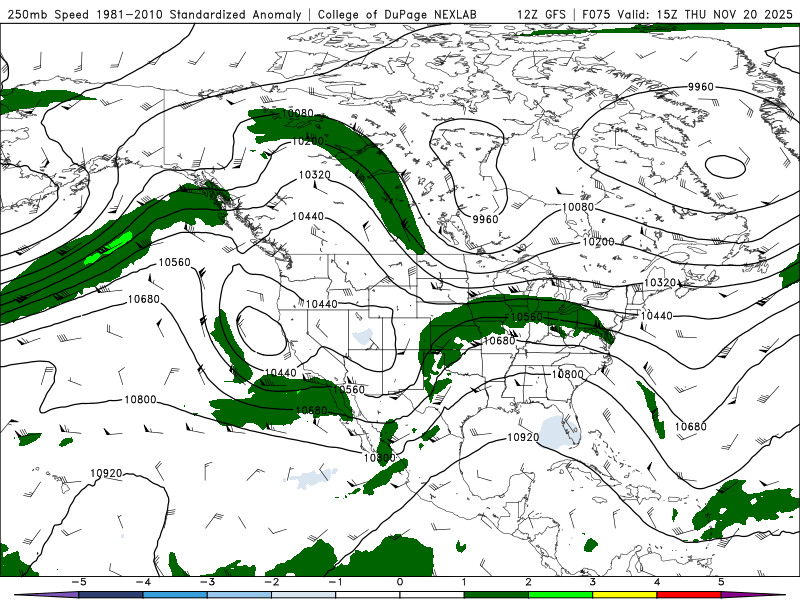Click the "250mb Speed 1981-2010 Standardized Anomaly" title
The image size is (800, 600).
coord(154,14)
